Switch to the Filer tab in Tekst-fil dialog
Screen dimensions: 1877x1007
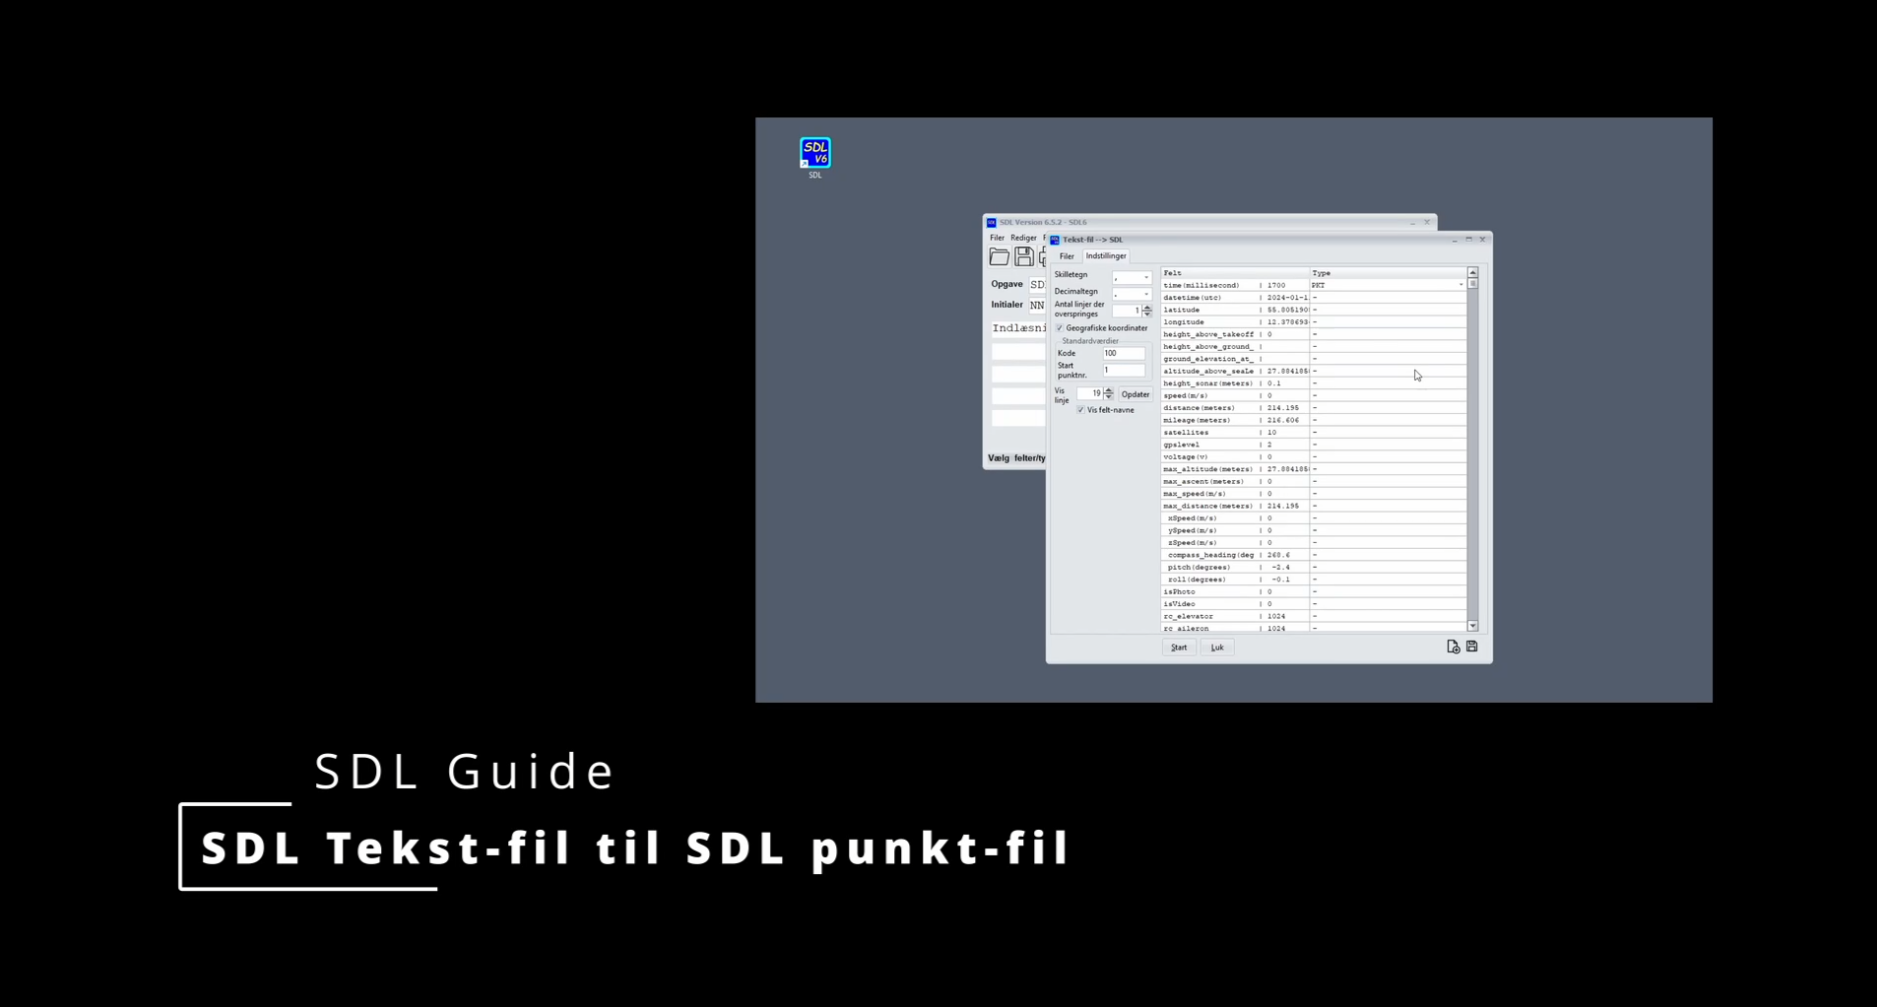pyautogui.click(x=1067, y=256)
